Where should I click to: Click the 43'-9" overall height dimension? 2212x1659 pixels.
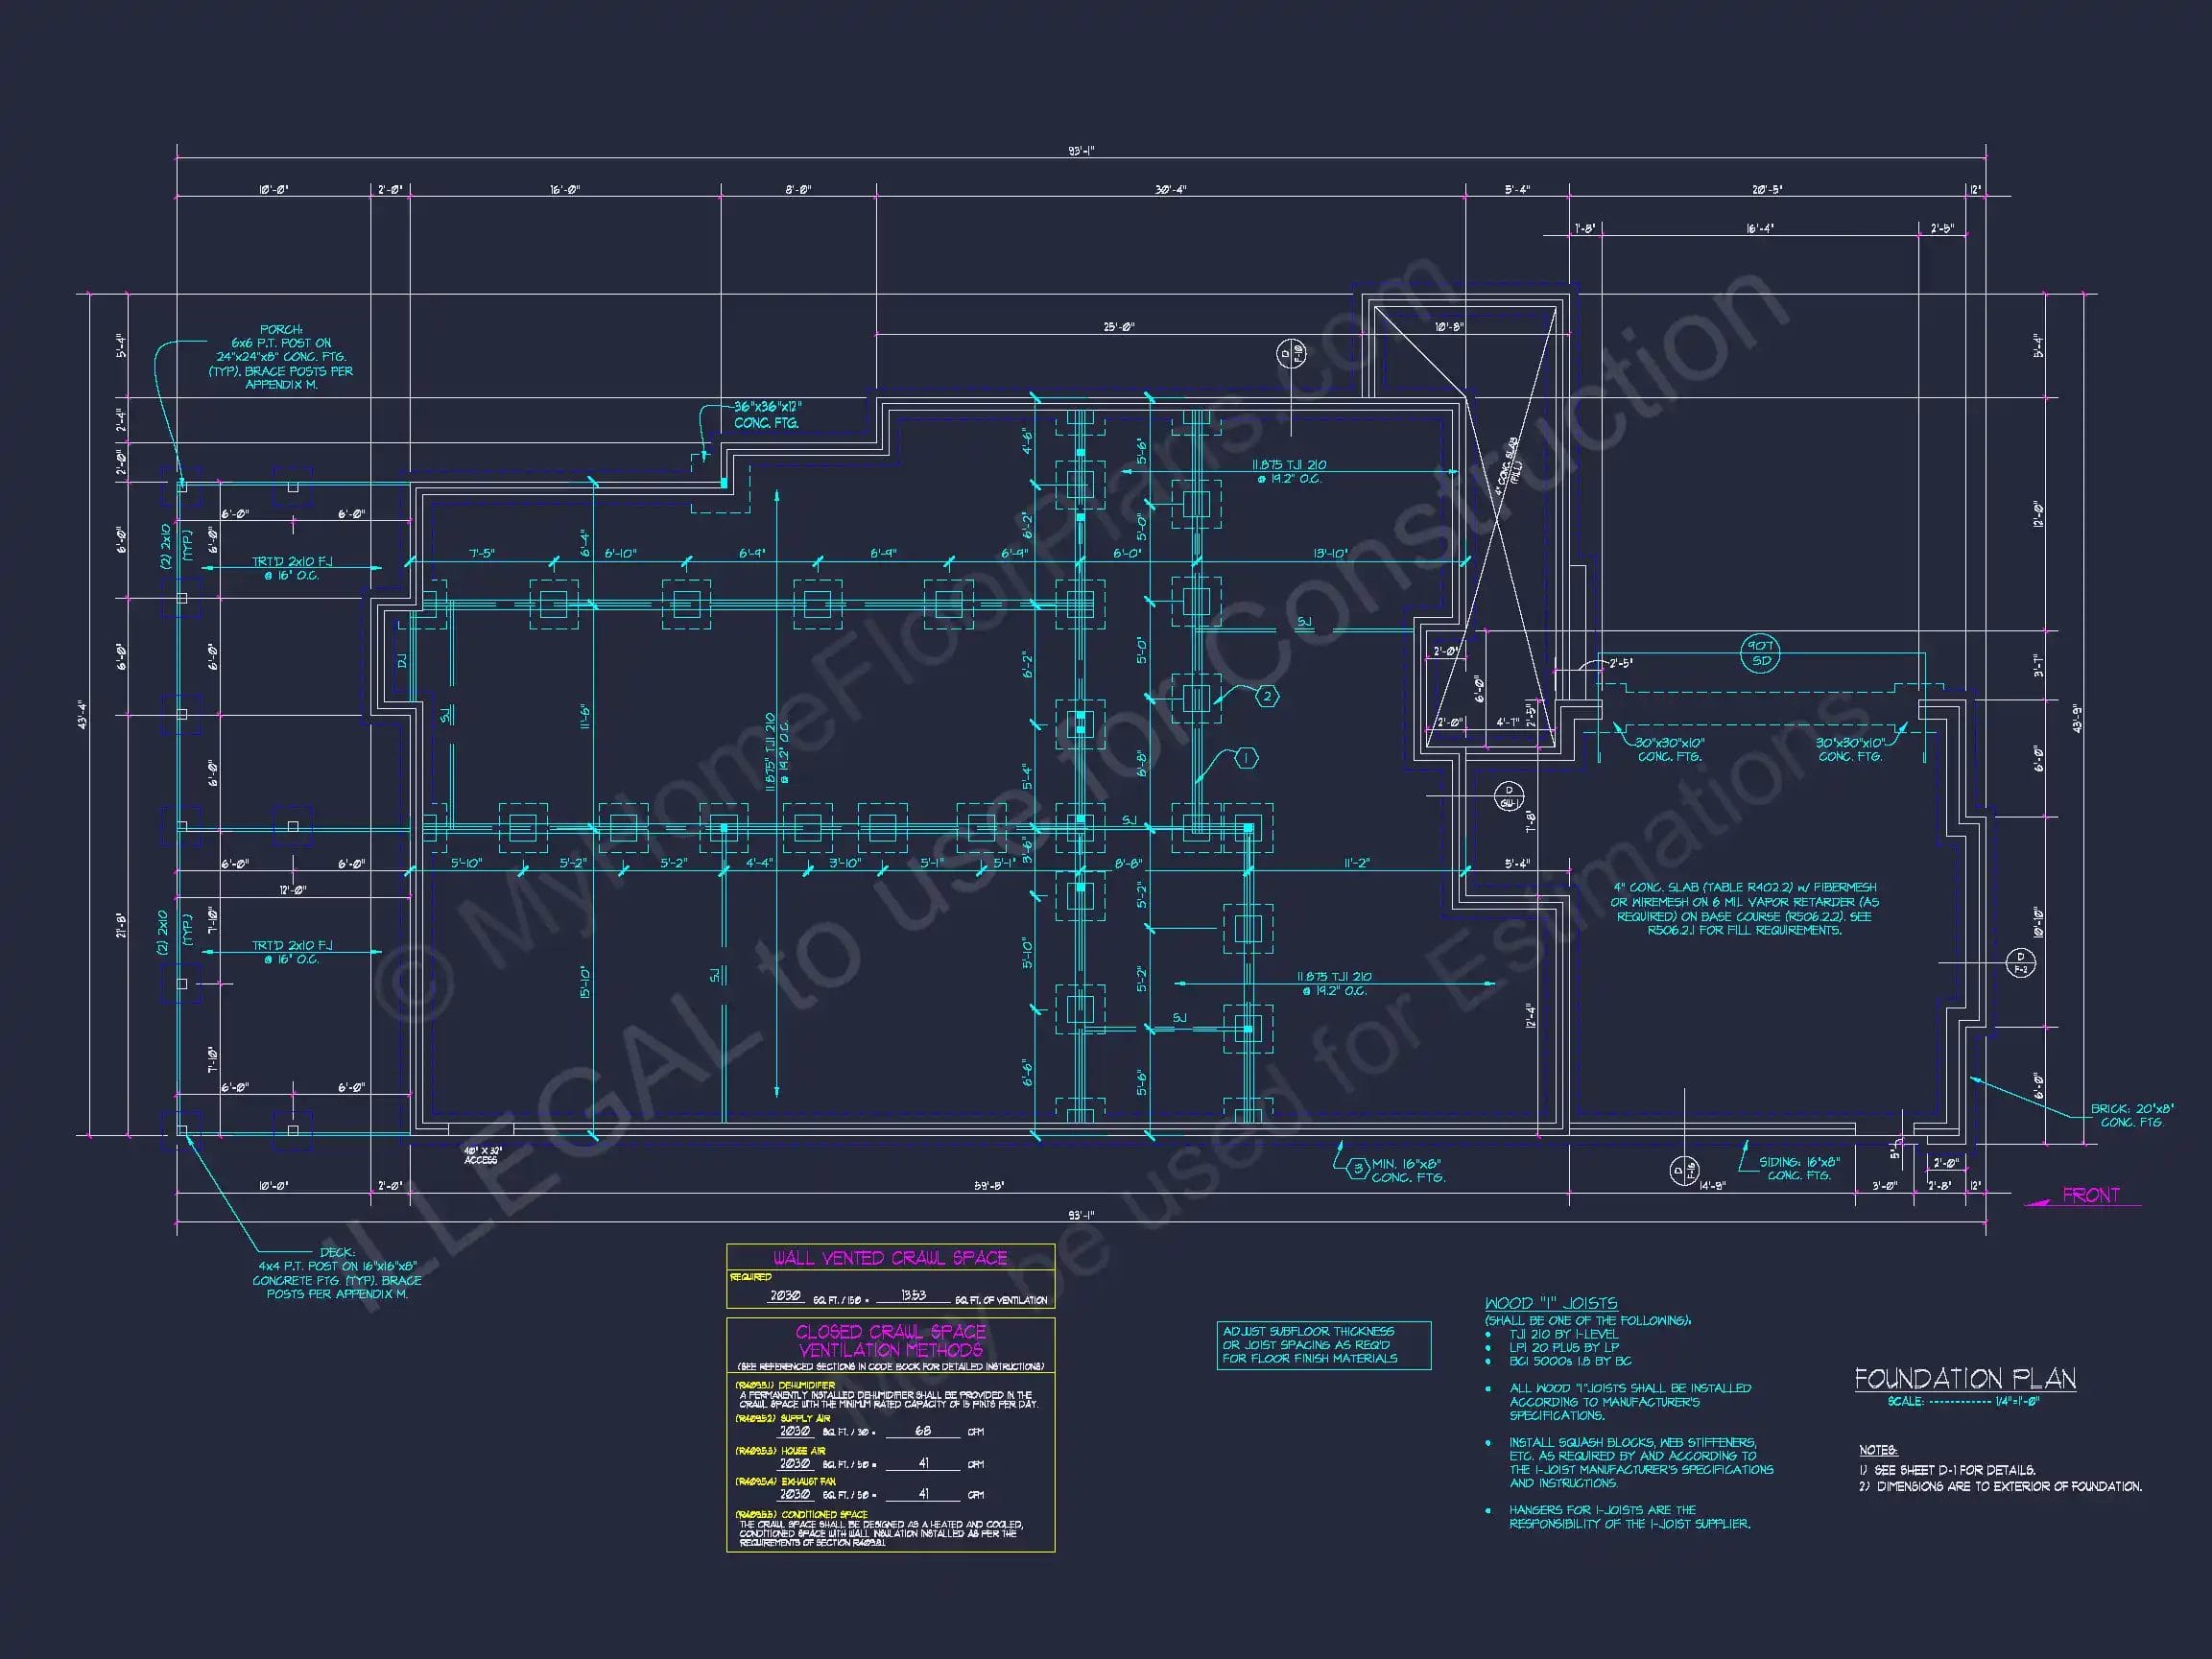point(2078,719)
